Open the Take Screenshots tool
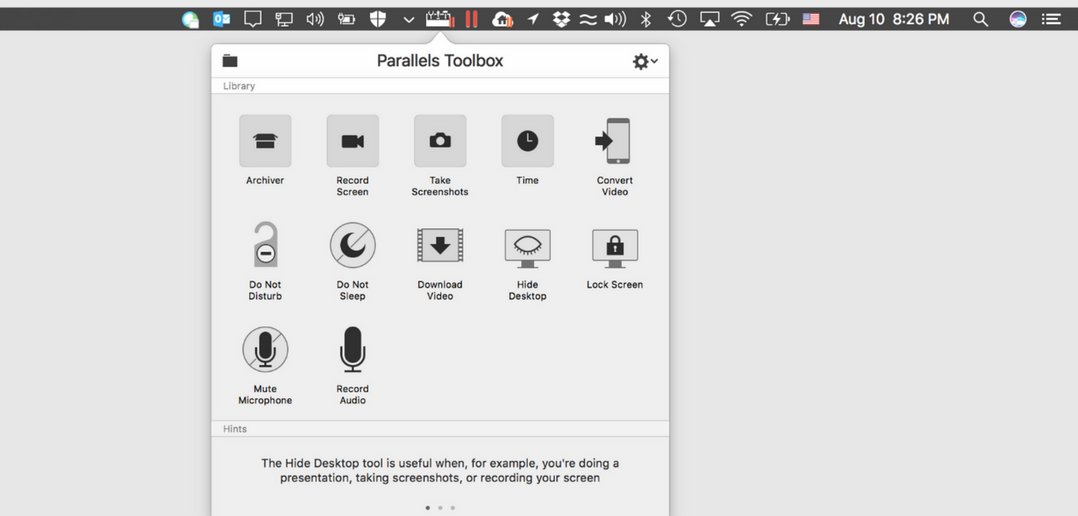 (440, 141)
